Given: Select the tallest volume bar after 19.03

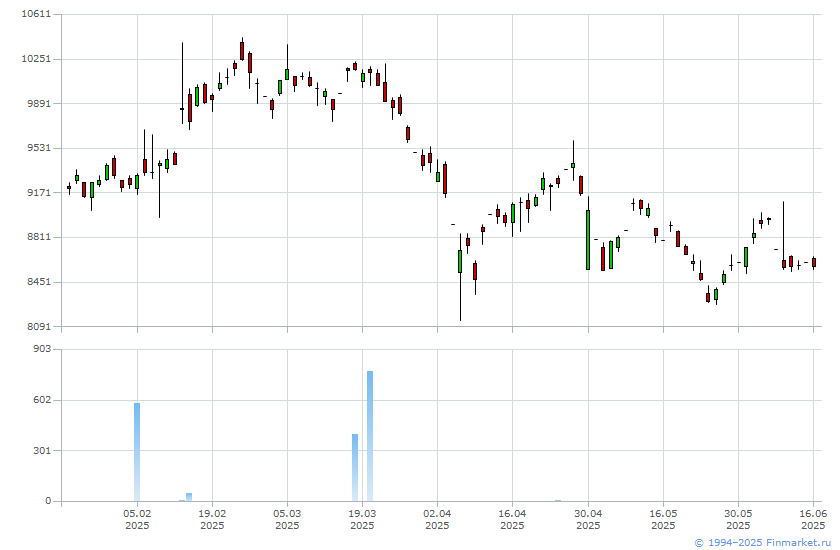Looking at the screenshot, I should tap(370, 436).
